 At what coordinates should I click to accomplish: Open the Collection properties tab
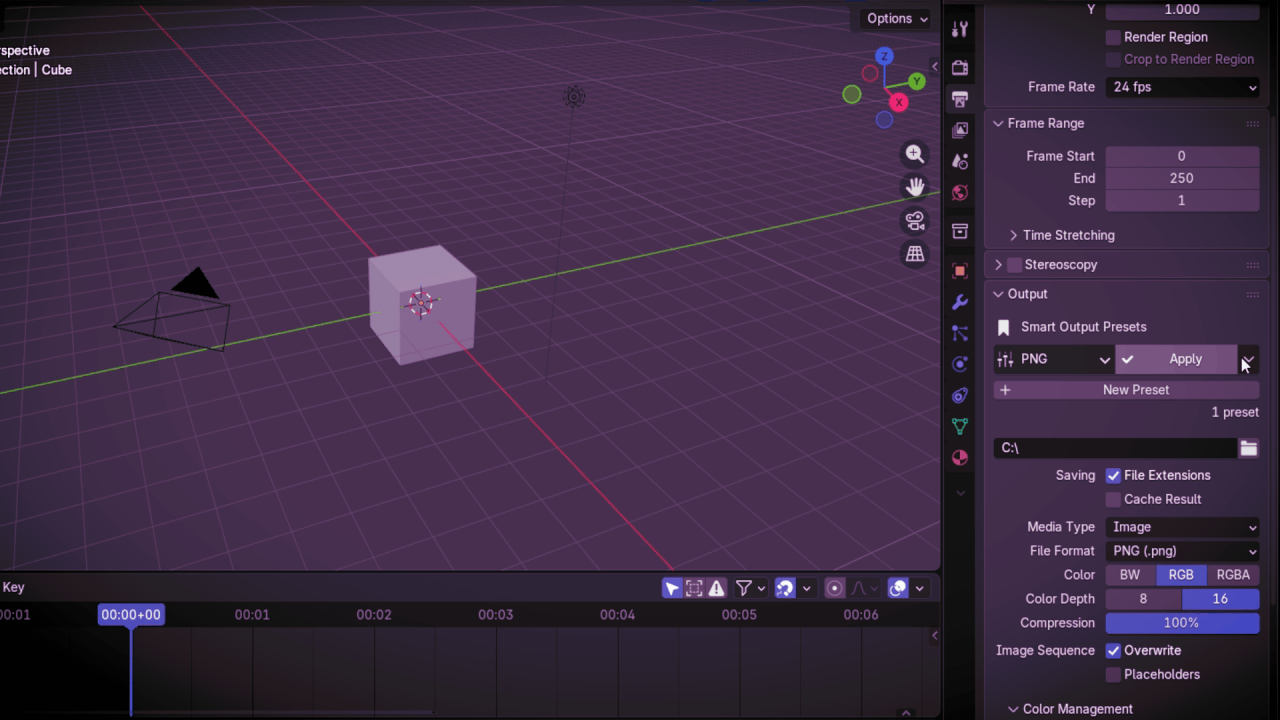(960, 231)
